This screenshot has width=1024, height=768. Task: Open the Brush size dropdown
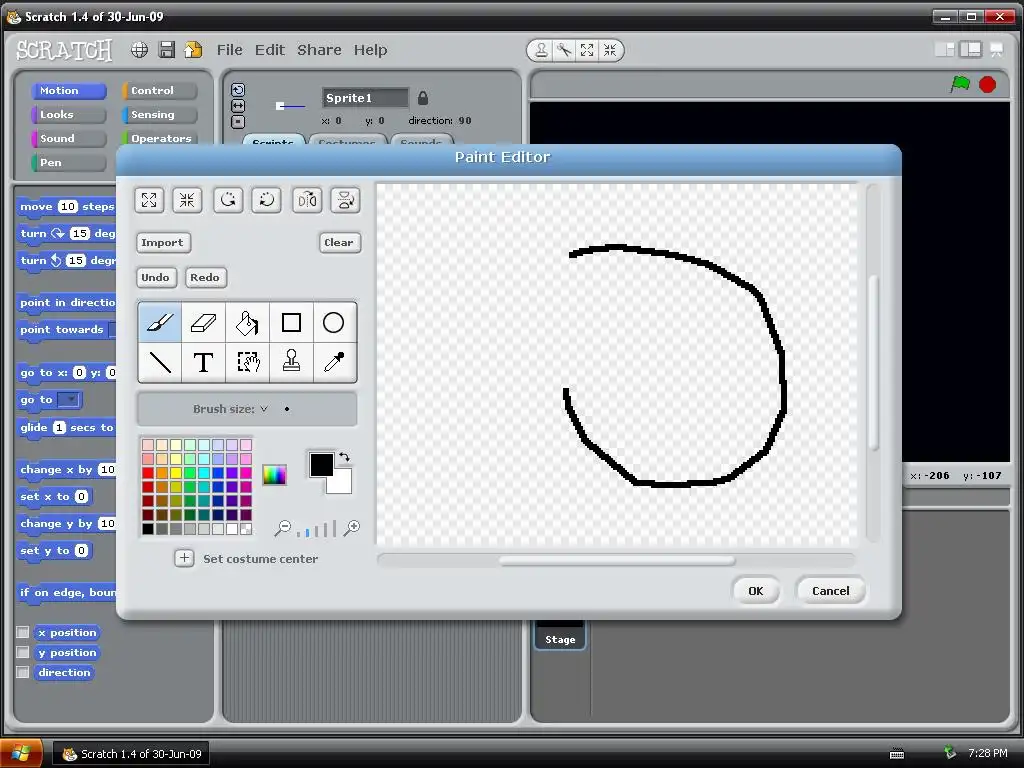pyautogui.click(x=264, y=409)
